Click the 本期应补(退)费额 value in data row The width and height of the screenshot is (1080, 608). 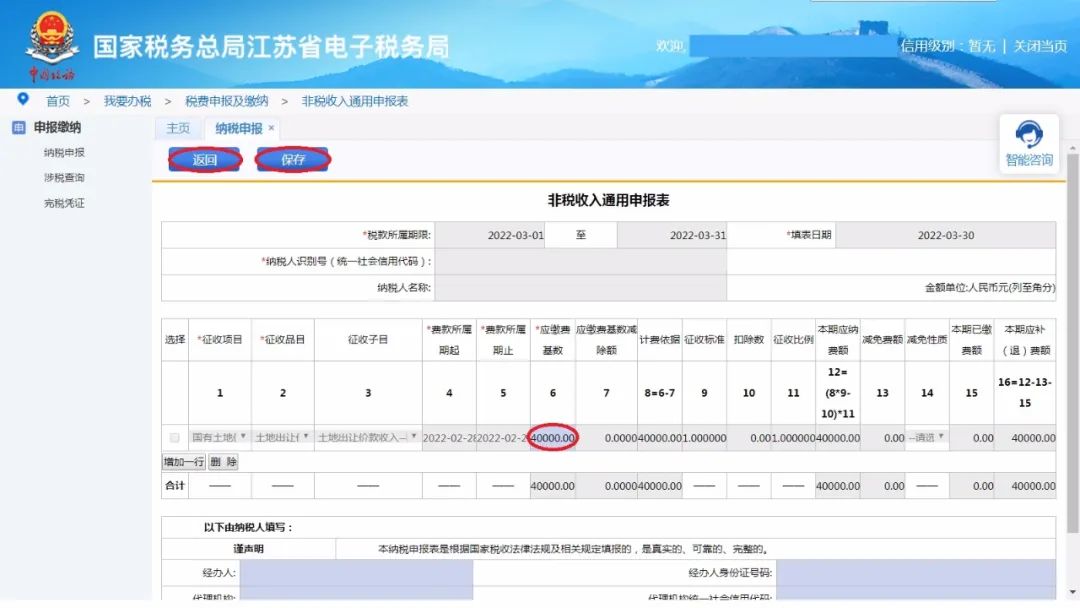coord(1025,438)
